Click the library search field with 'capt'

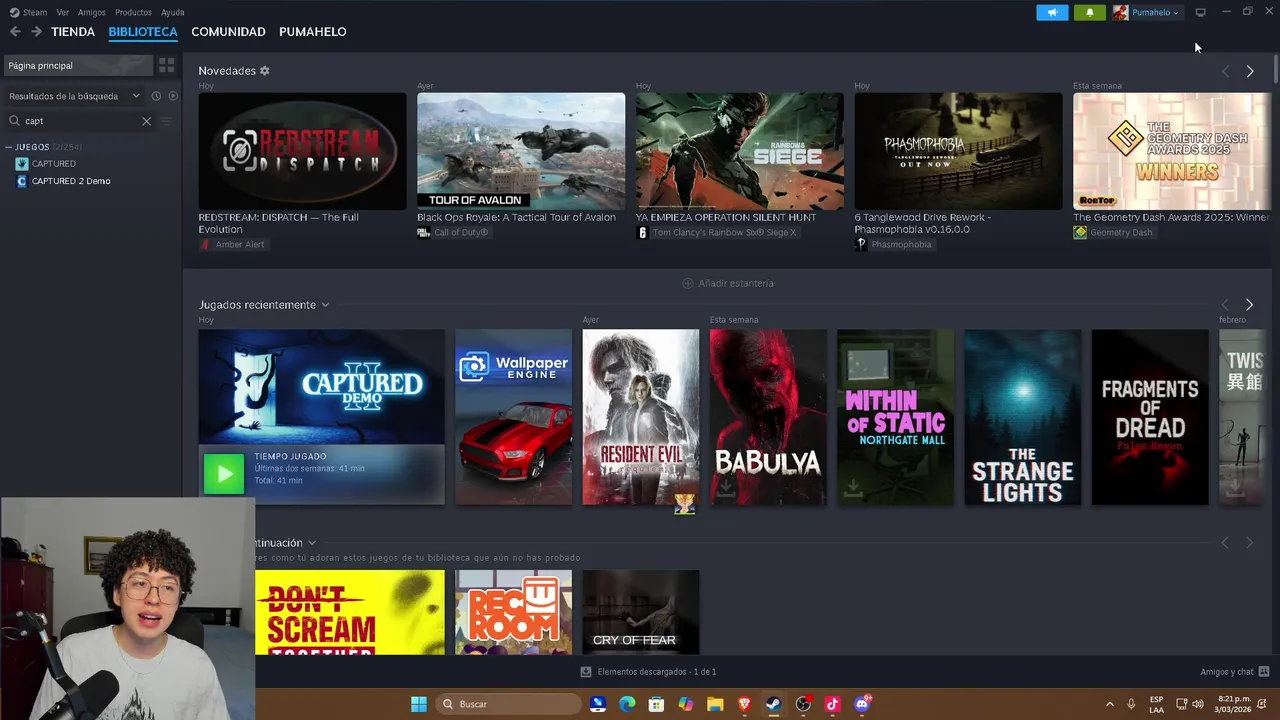tap(78, 121)
